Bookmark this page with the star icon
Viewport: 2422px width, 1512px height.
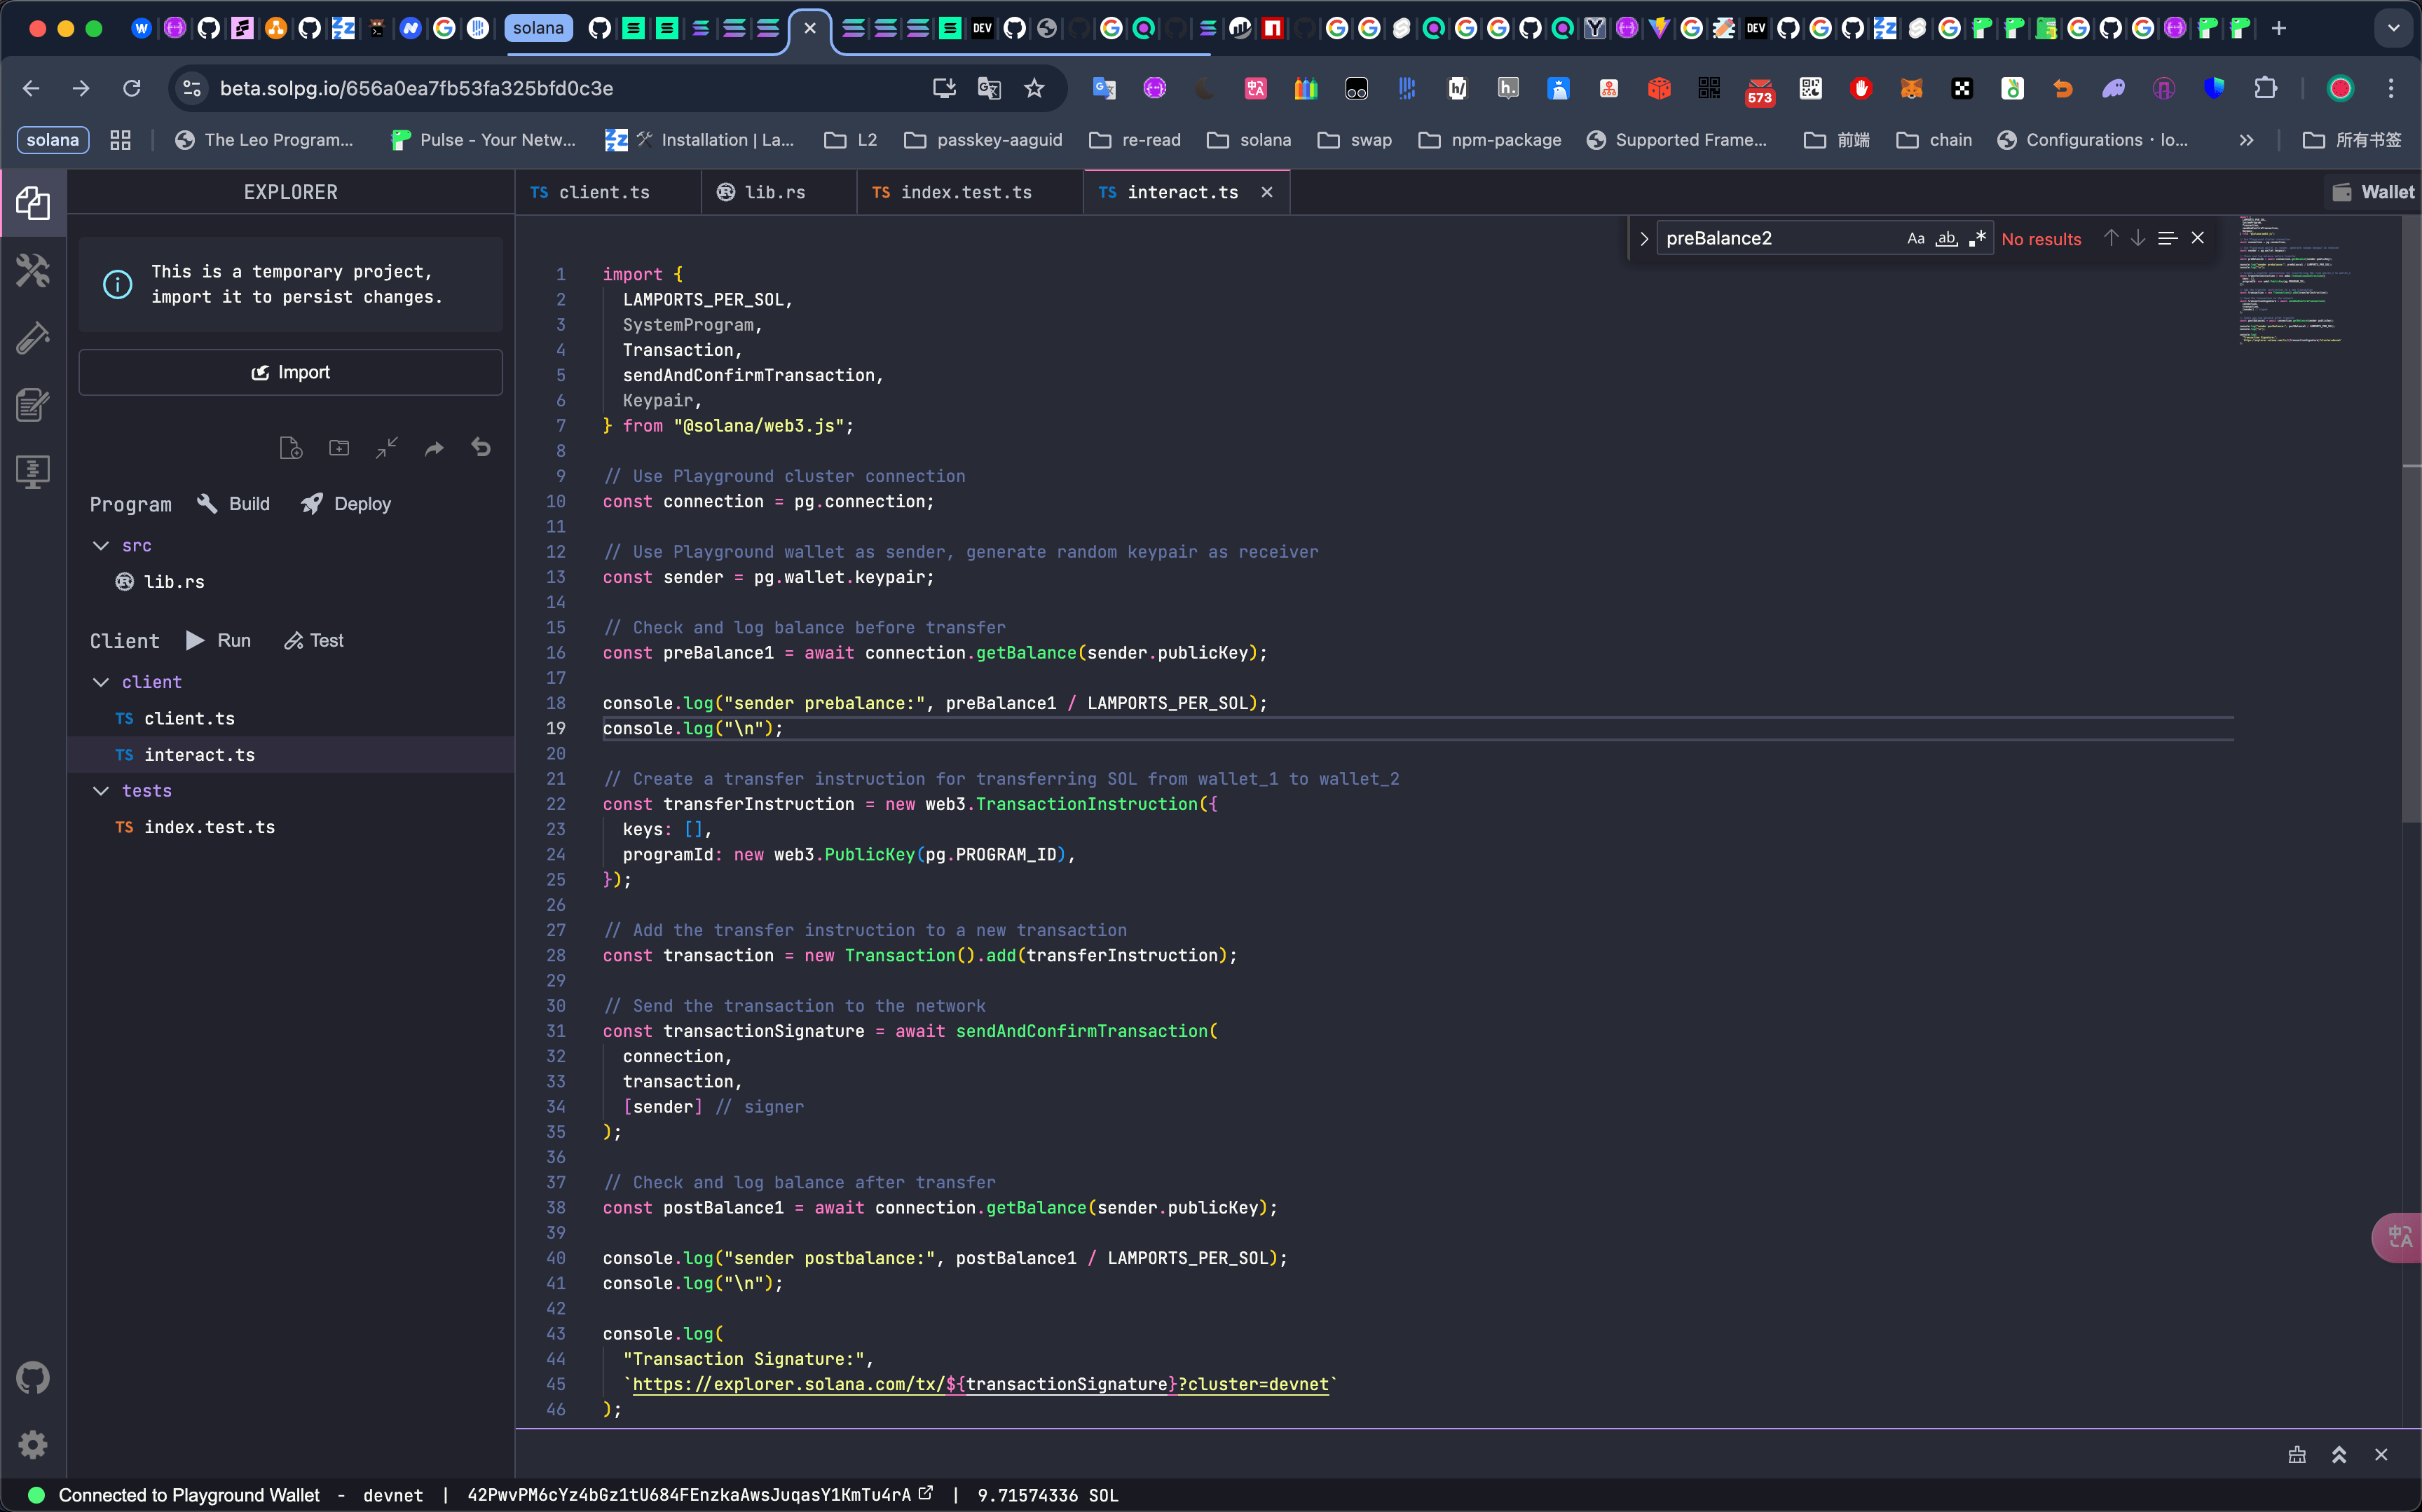click(x=1034, y=88)
